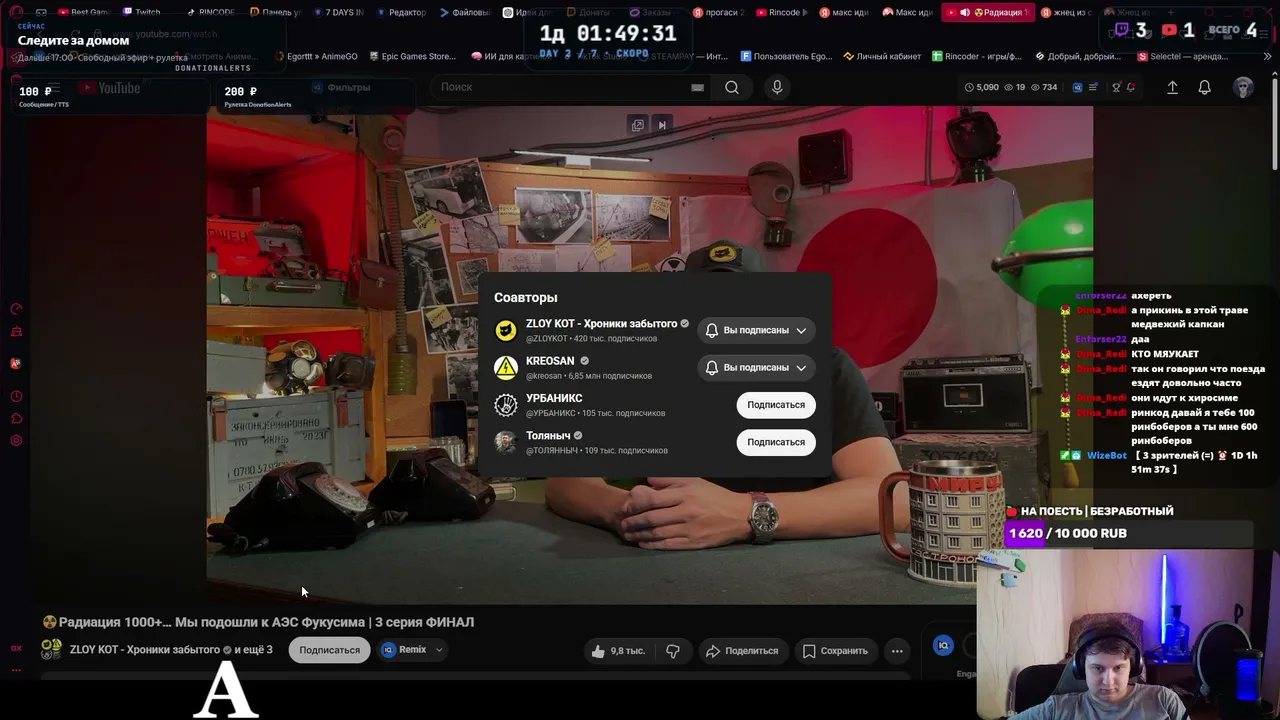Open the Egorttt AnimeGO bookmark

(x=316, y=56)
